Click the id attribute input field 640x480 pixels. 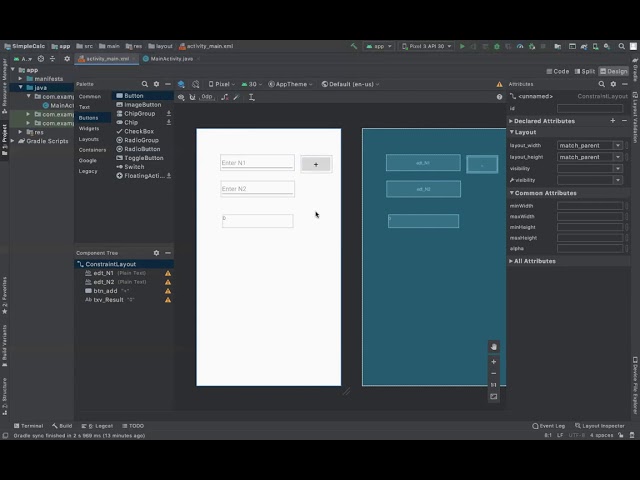590,109
